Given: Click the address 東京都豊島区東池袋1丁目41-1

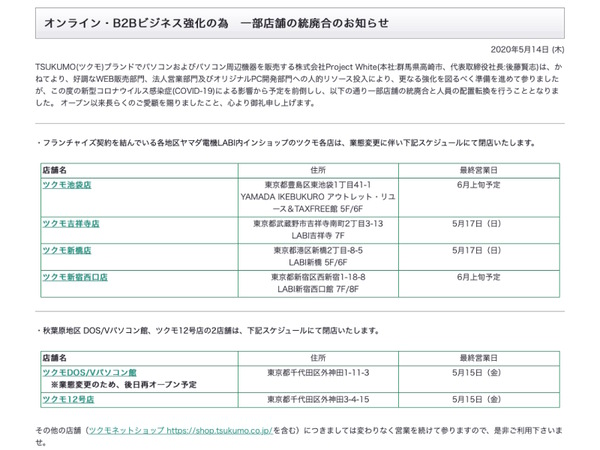Looking at the screenshot, I should (318, 185).
